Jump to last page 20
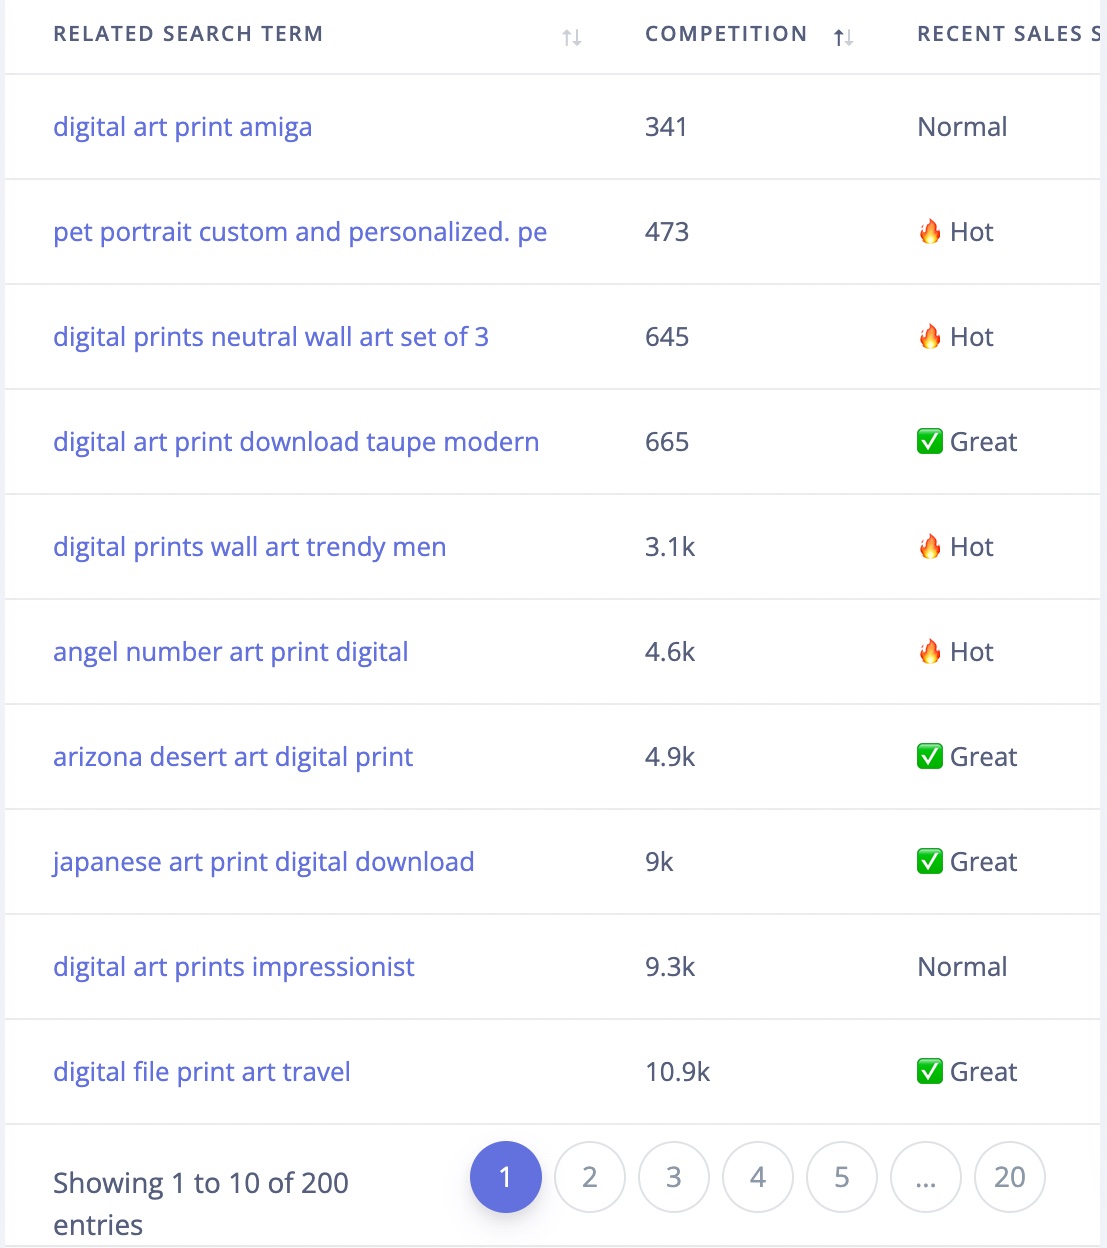Screen dimensions: 1107x1248 tap(1010, 1177)
